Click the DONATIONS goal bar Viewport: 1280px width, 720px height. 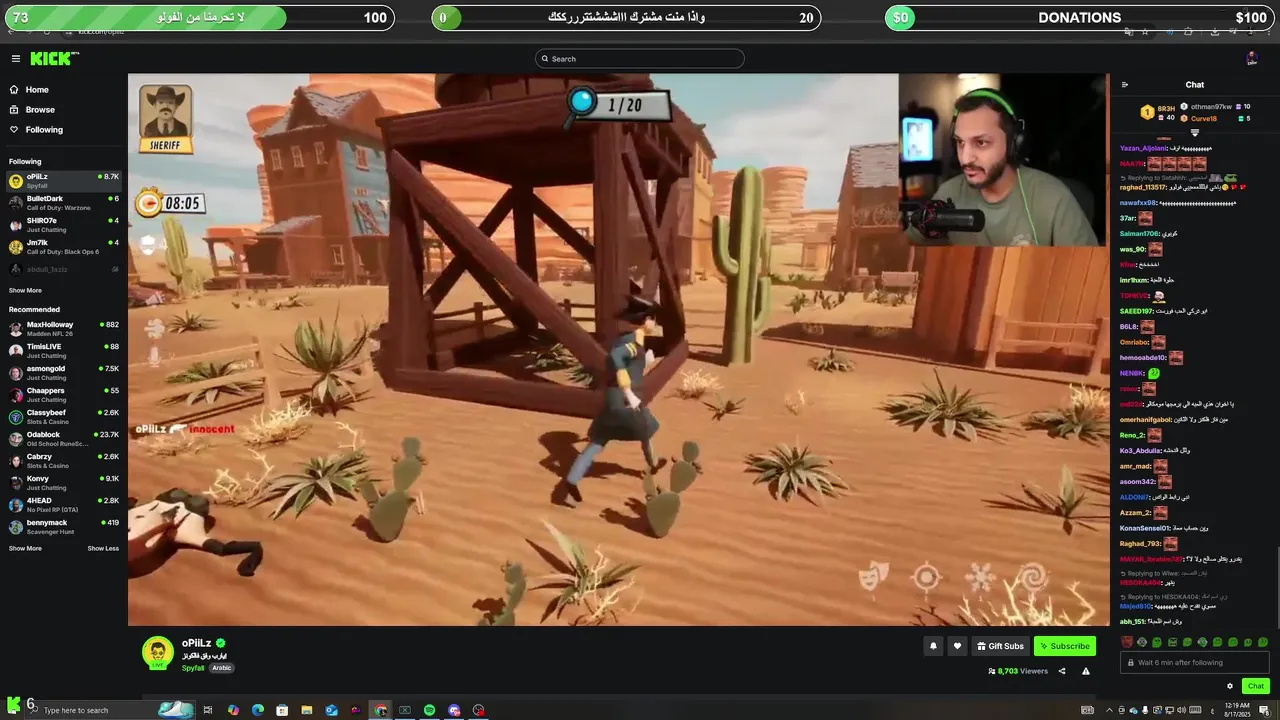point(1080,18)
